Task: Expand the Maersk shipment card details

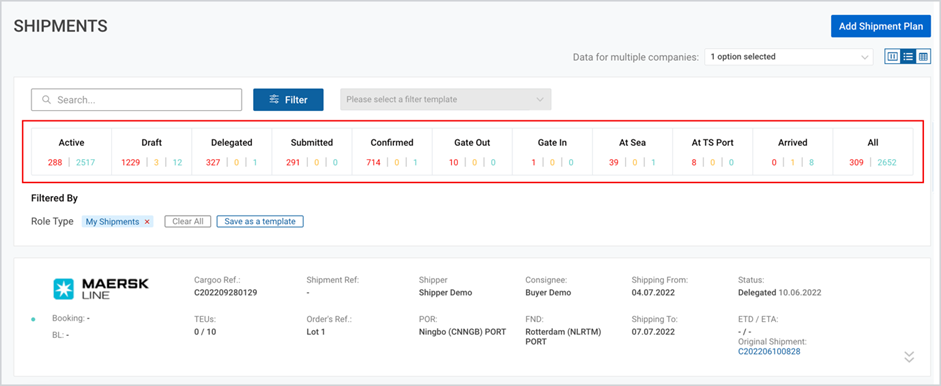Action: coord(909,357)
